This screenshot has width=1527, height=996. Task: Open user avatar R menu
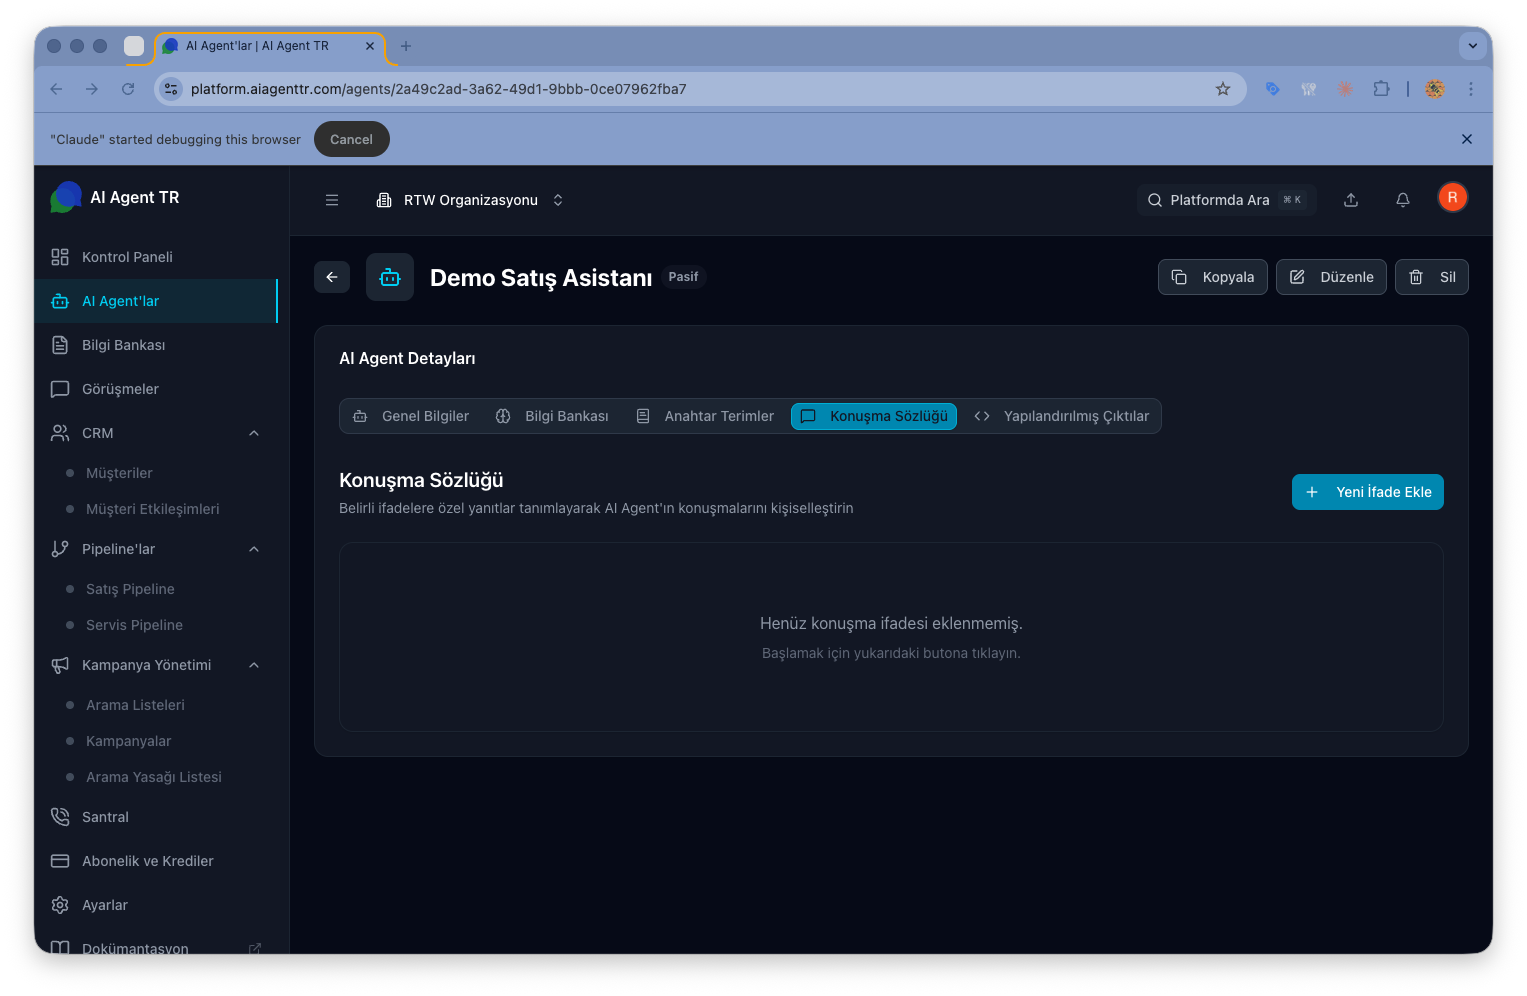pyautogui.click(x=1452, y=198)
